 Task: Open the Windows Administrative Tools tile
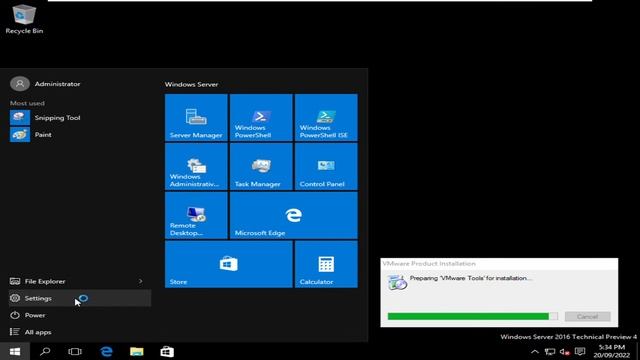(196, 167)
